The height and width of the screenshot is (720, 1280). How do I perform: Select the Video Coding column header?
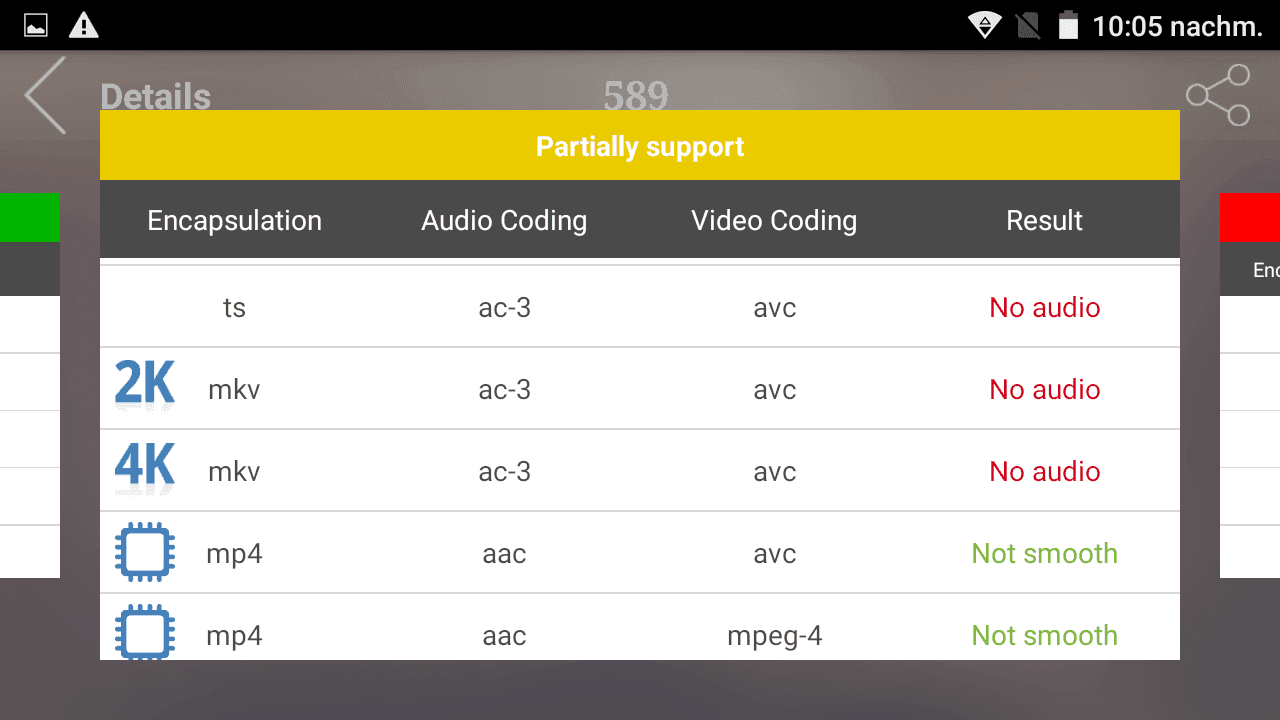[774, 220]
